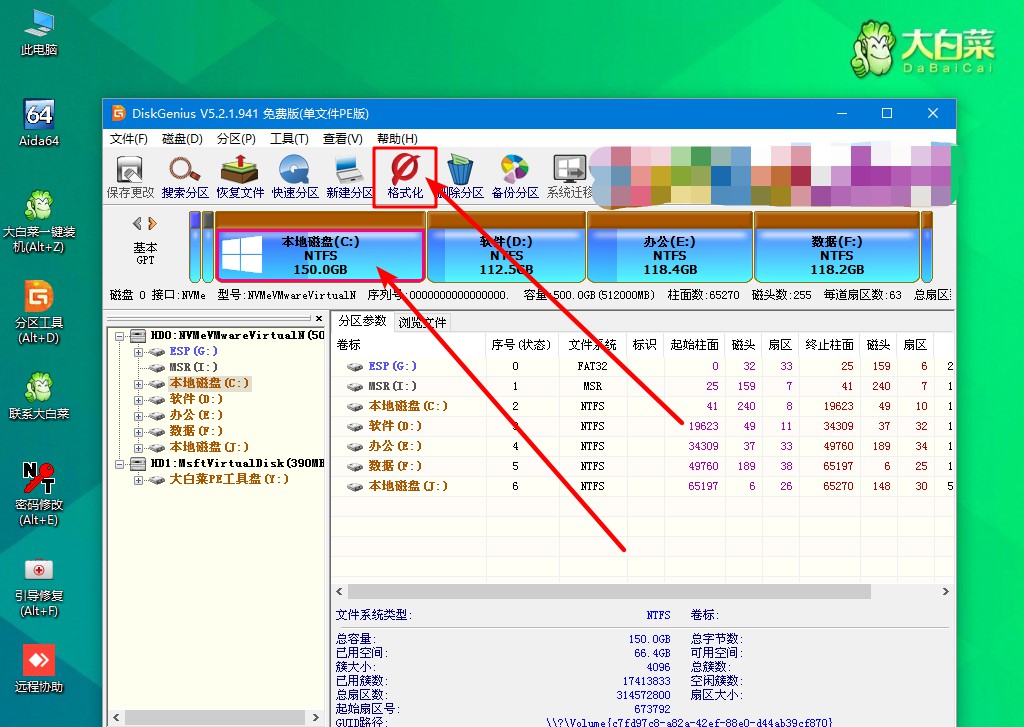Viewport: 1024px width, 727px height.
Task: Expand the ESP(G:) node in disk tree
Action: point(138,352)
